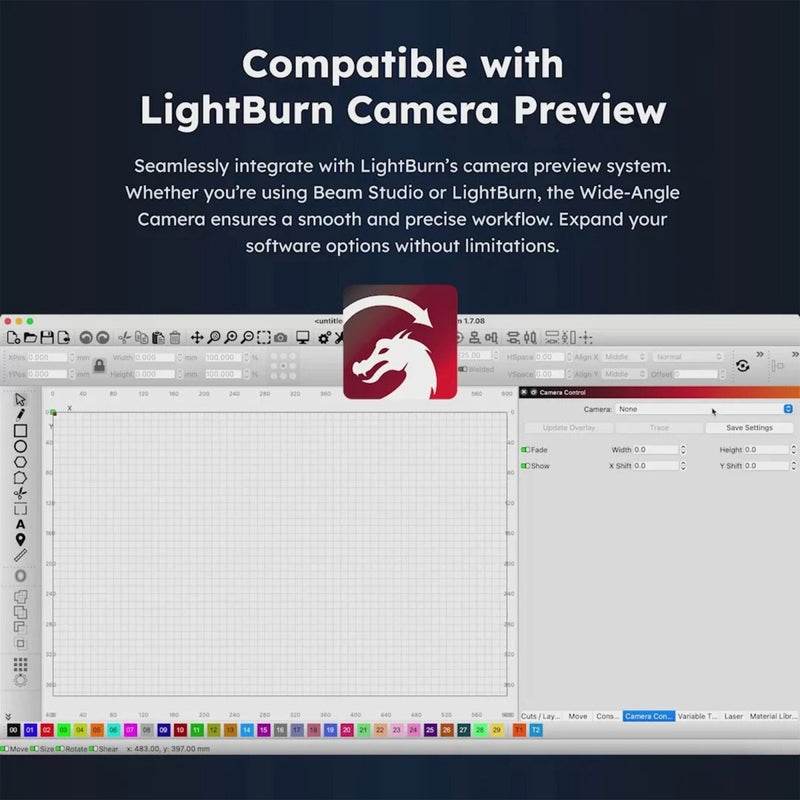This screenshot has height=800, width=800.
Task: Toggle the Welded text switch
Action: point(463,369)
